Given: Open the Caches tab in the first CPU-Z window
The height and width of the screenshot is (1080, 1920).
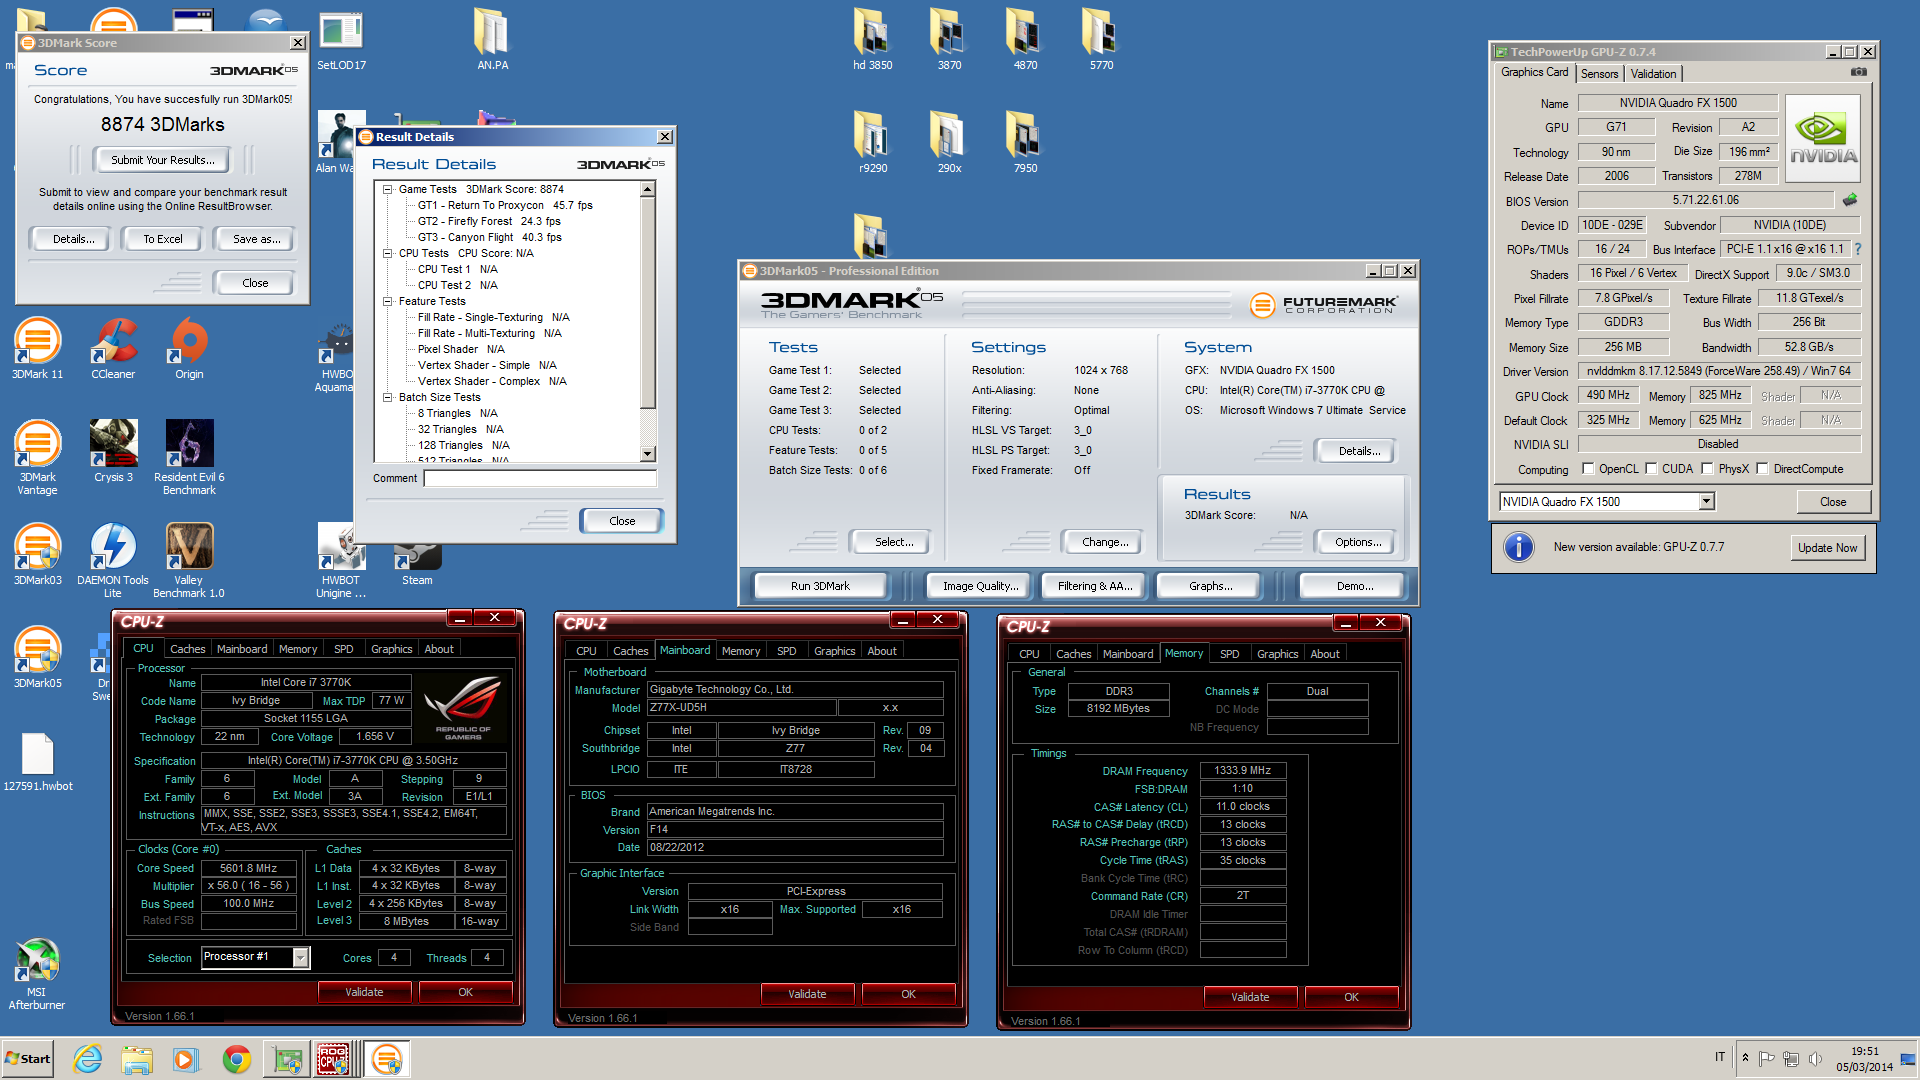Looking at the screenshot, I should (x=187, y=649).
